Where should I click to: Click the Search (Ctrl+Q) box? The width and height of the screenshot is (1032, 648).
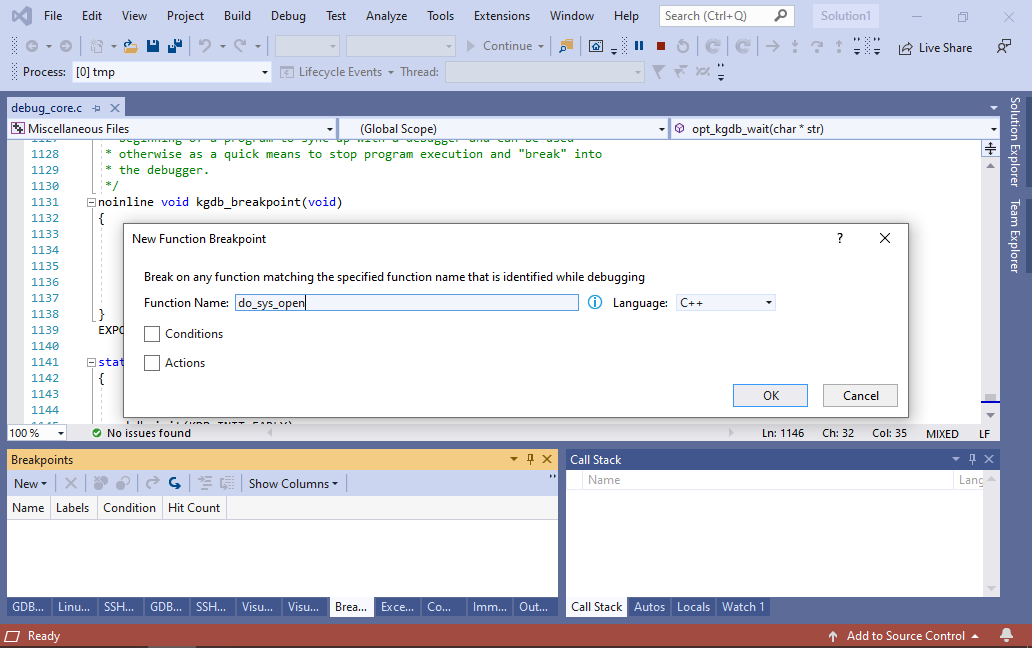pyautogui.click(x=727, y=16)
